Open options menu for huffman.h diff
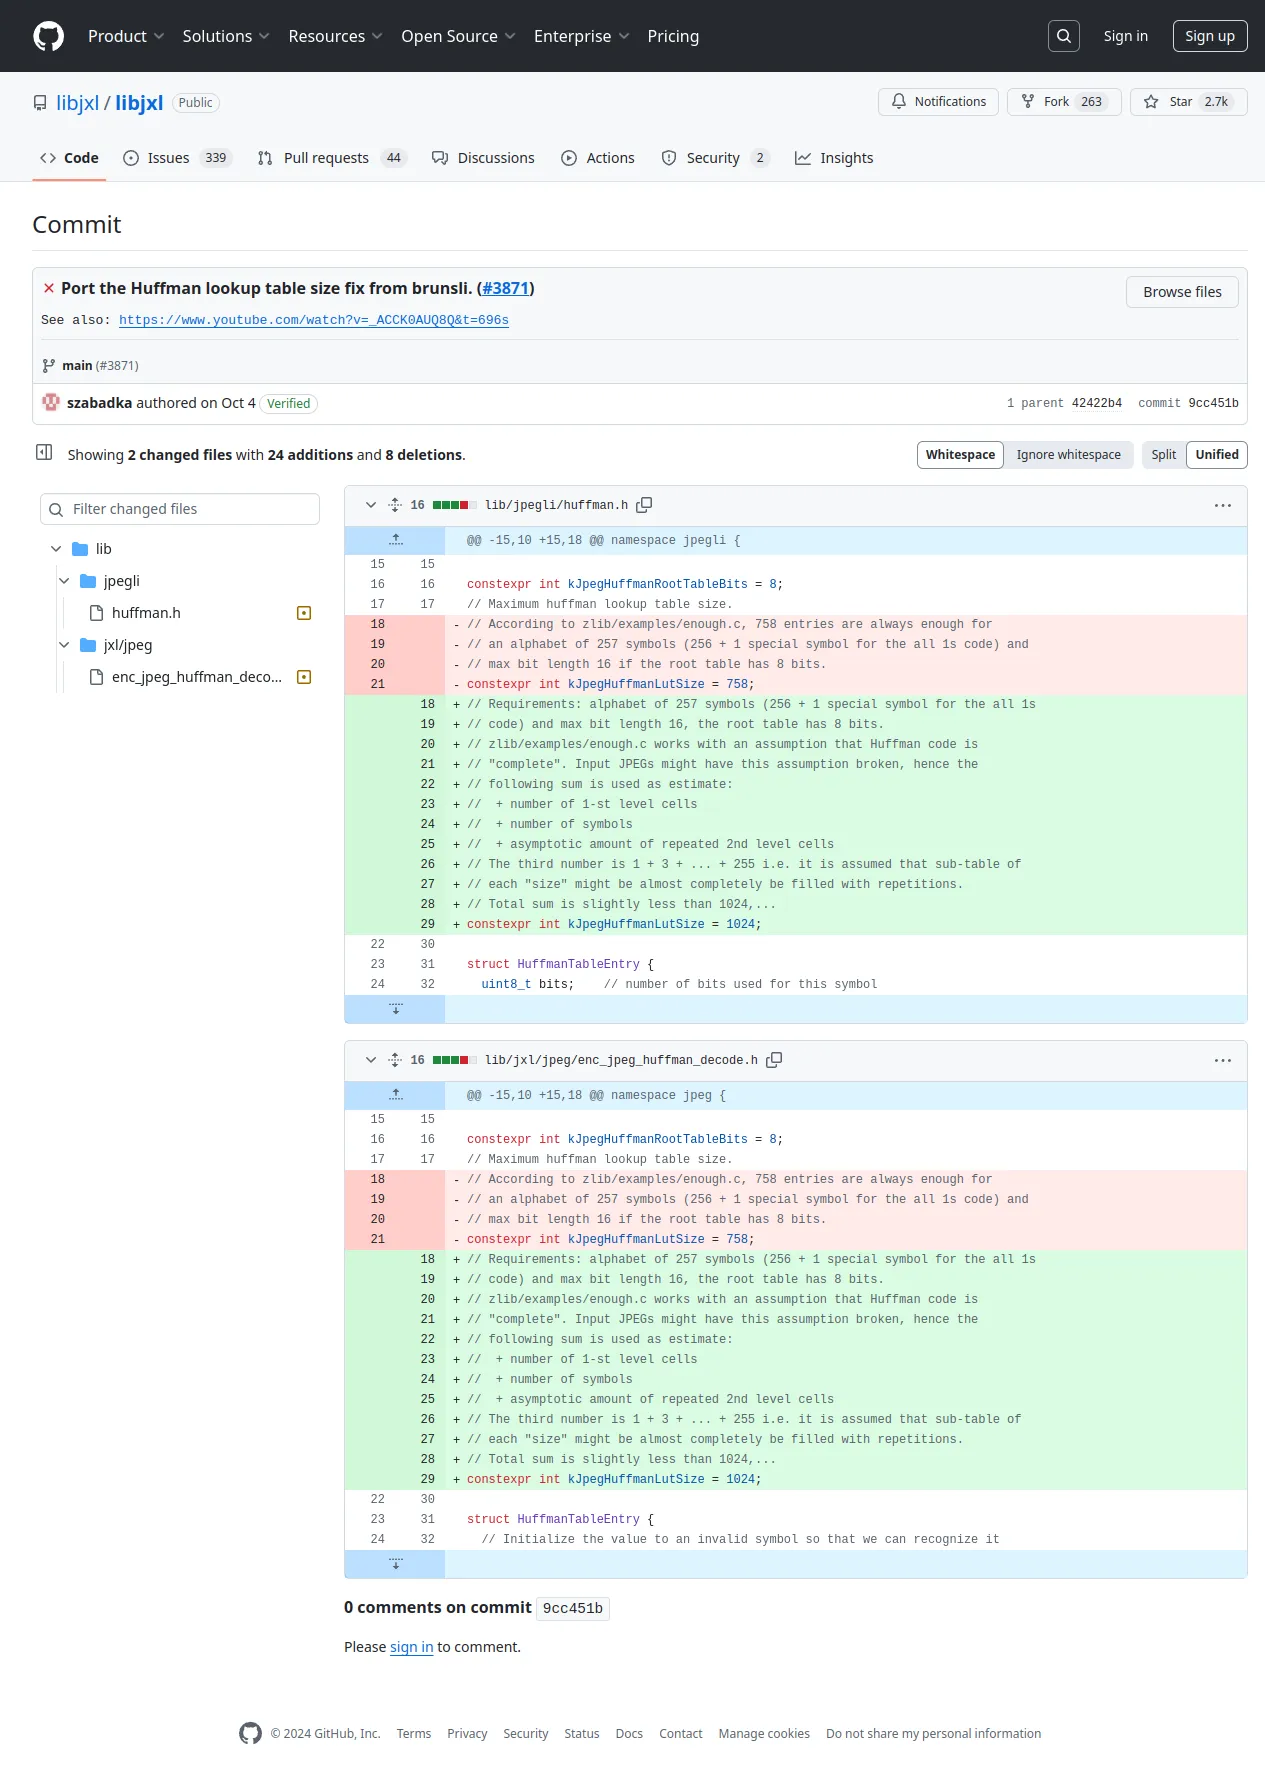Viewport: 1265px width, 1786px height. tap(1223, 505)
